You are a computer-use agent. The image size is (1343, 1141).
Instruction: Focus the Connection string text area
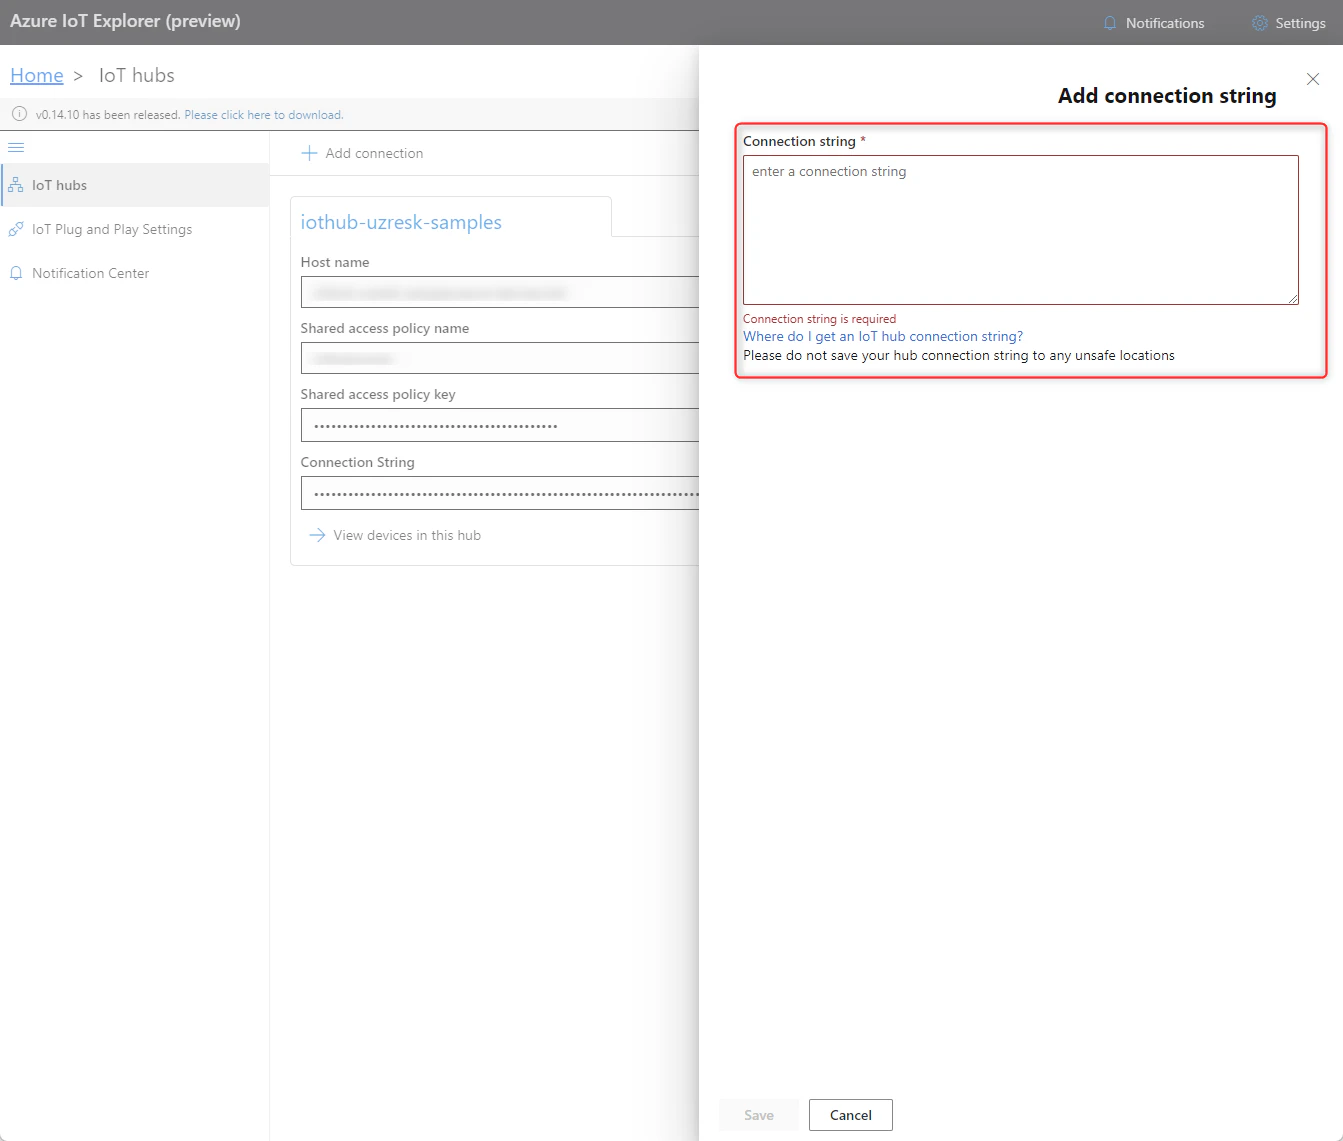coord(1021,230)
